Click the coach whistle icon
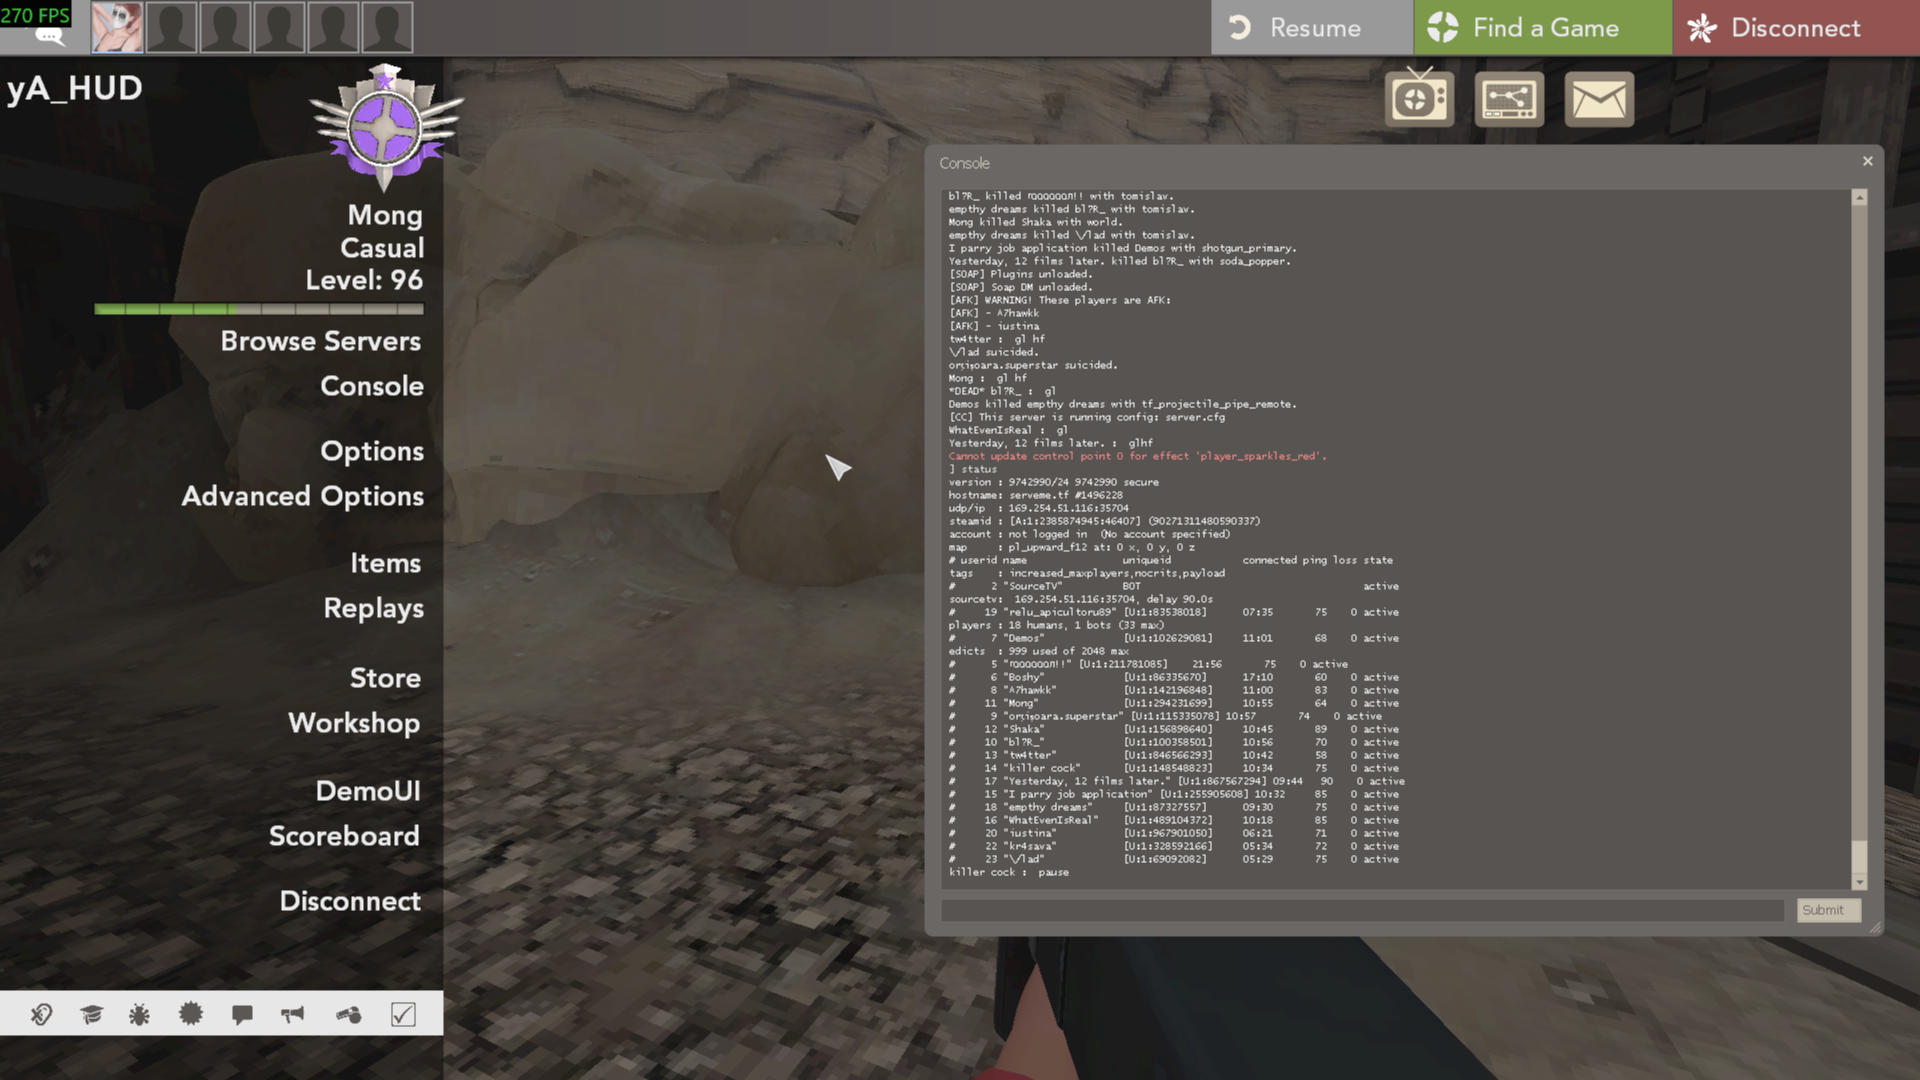The image size is (1920, 1080). click(348, 1015)
